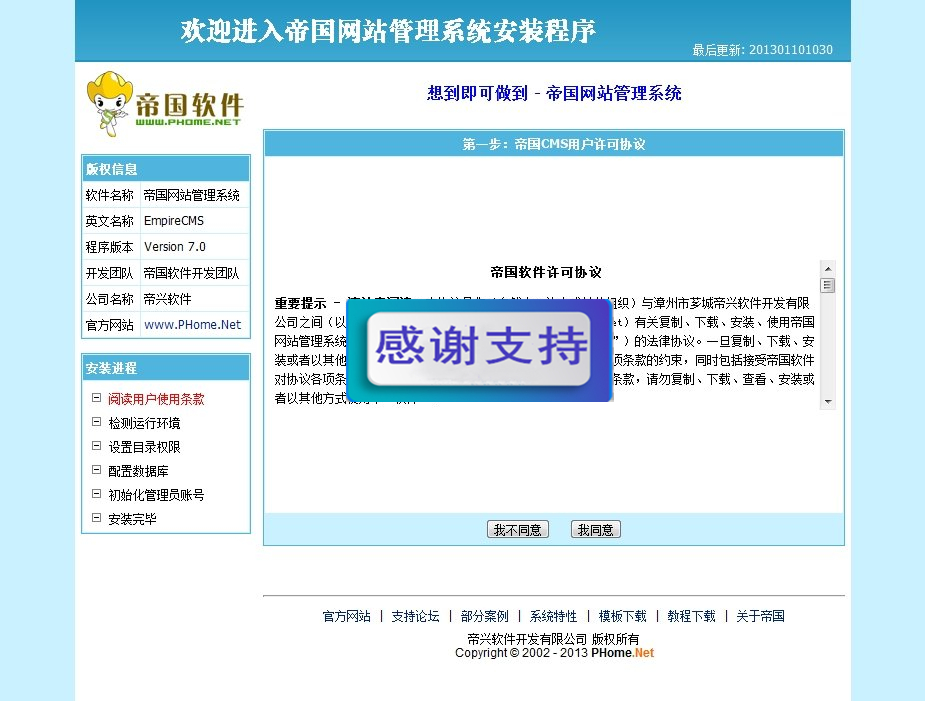Click the 帝国软件许可协议 title

pos(546,272)
